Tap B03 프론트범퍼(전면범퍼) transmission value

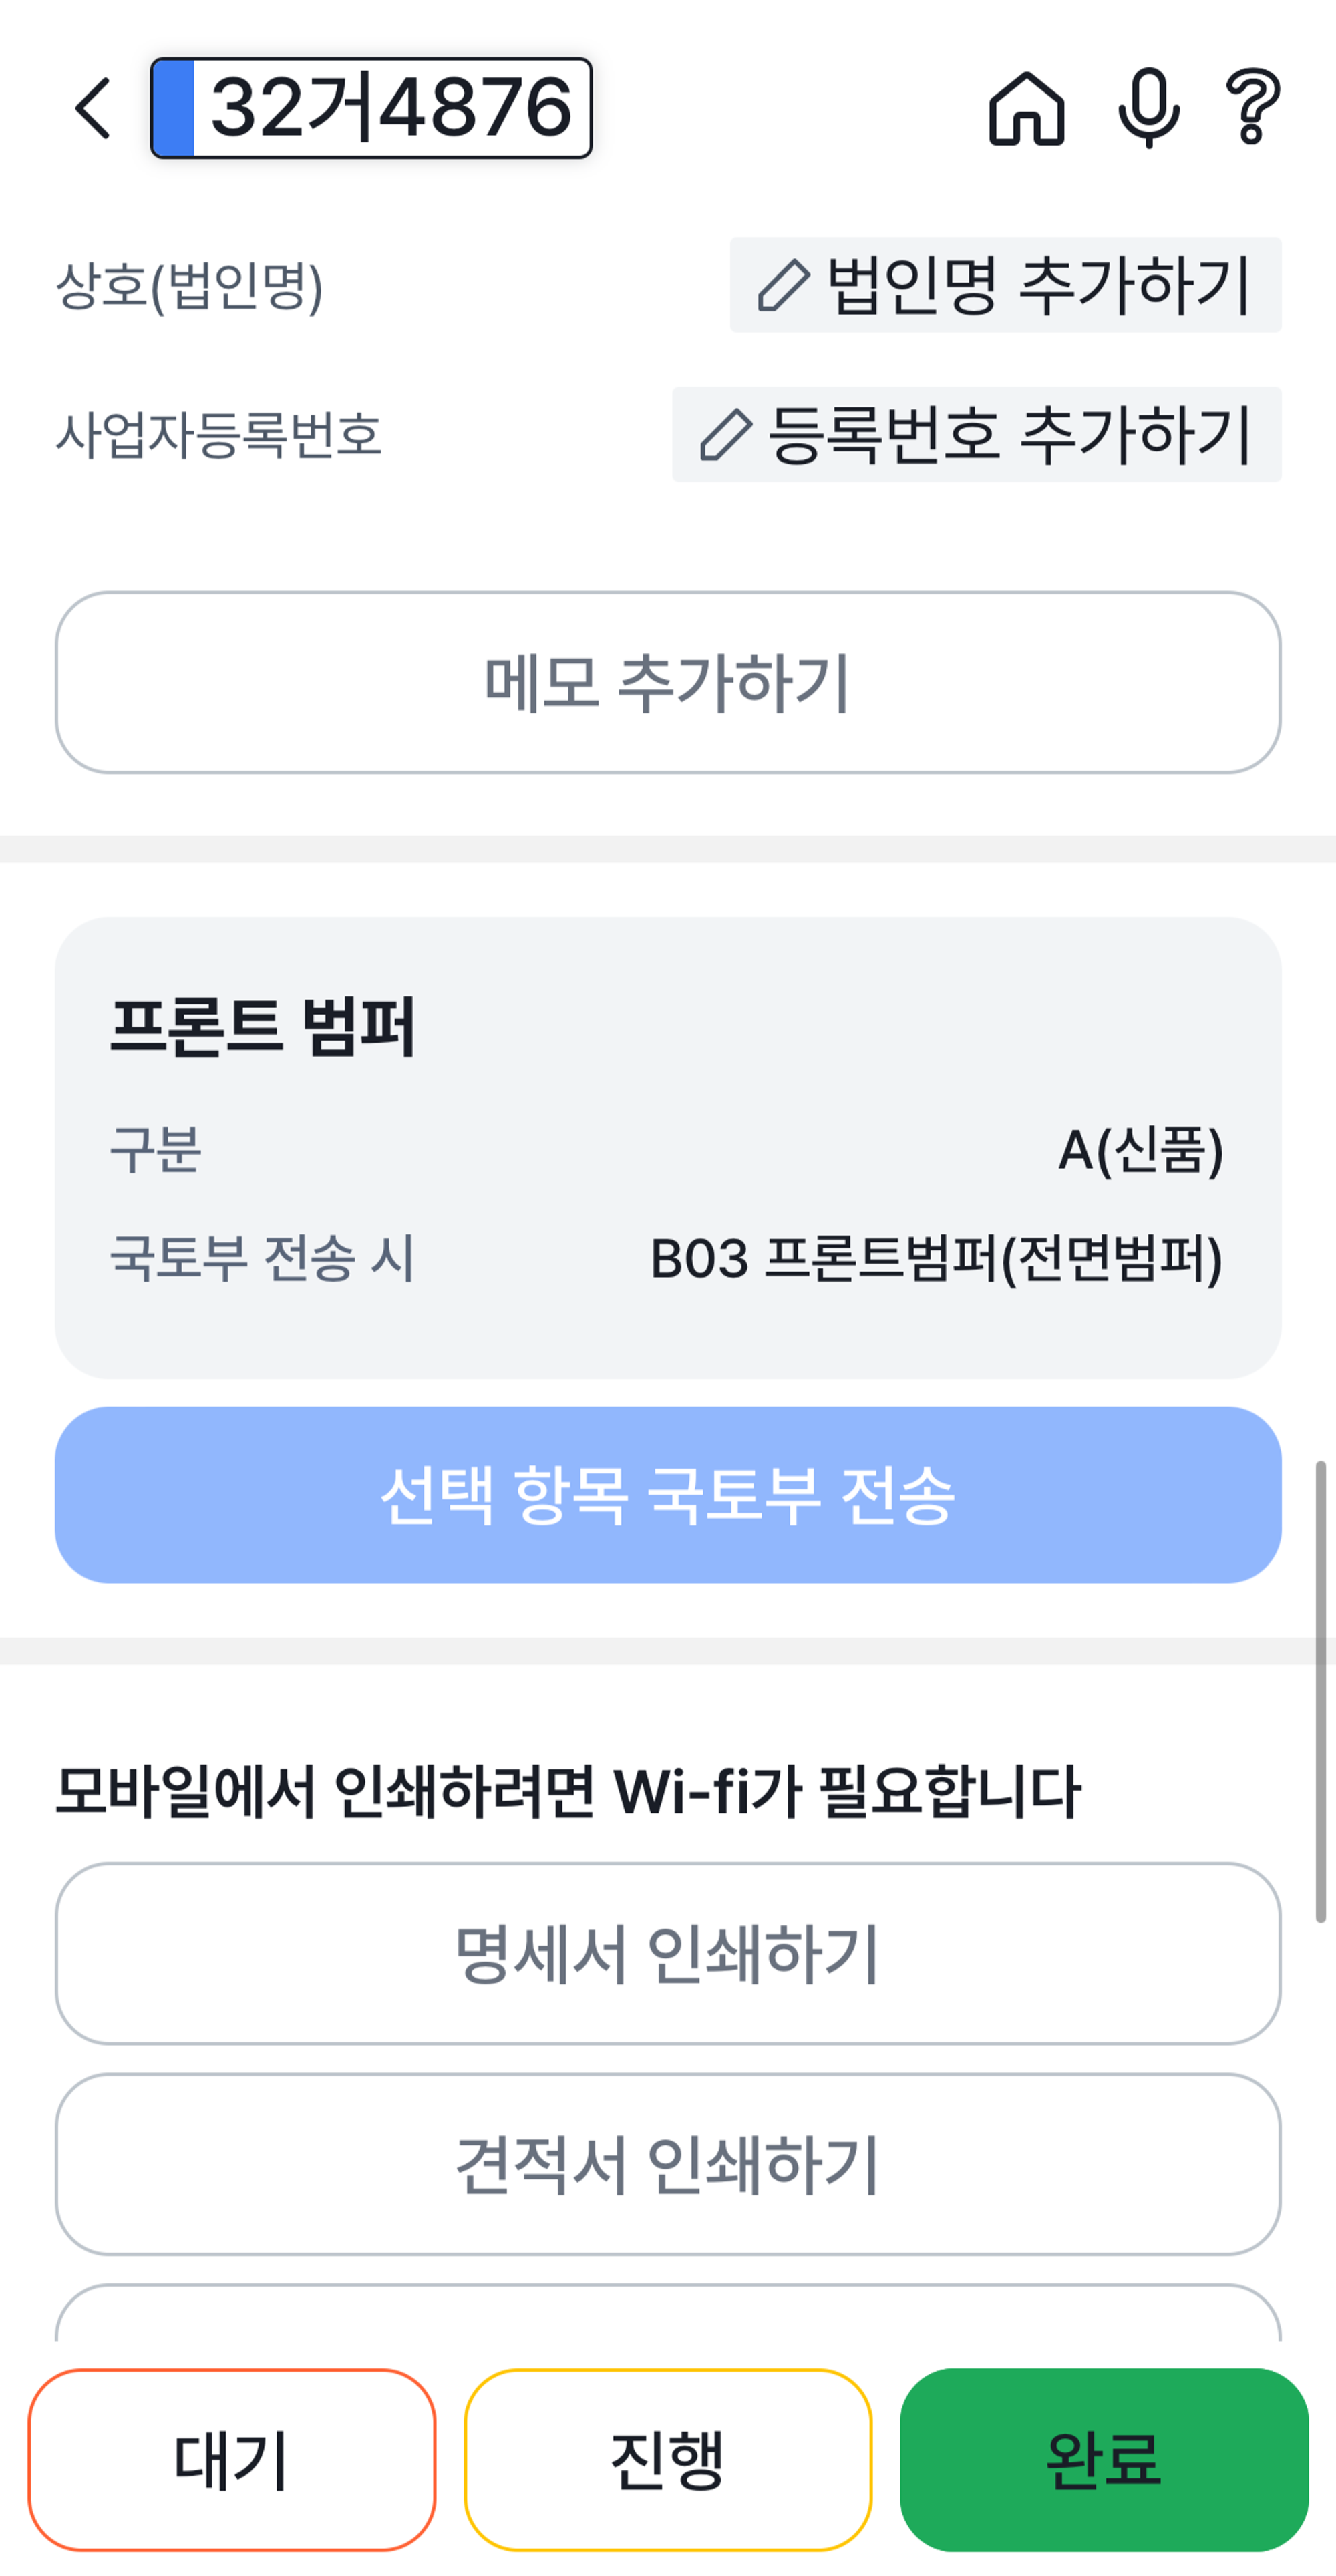[x=936, y=1258]
